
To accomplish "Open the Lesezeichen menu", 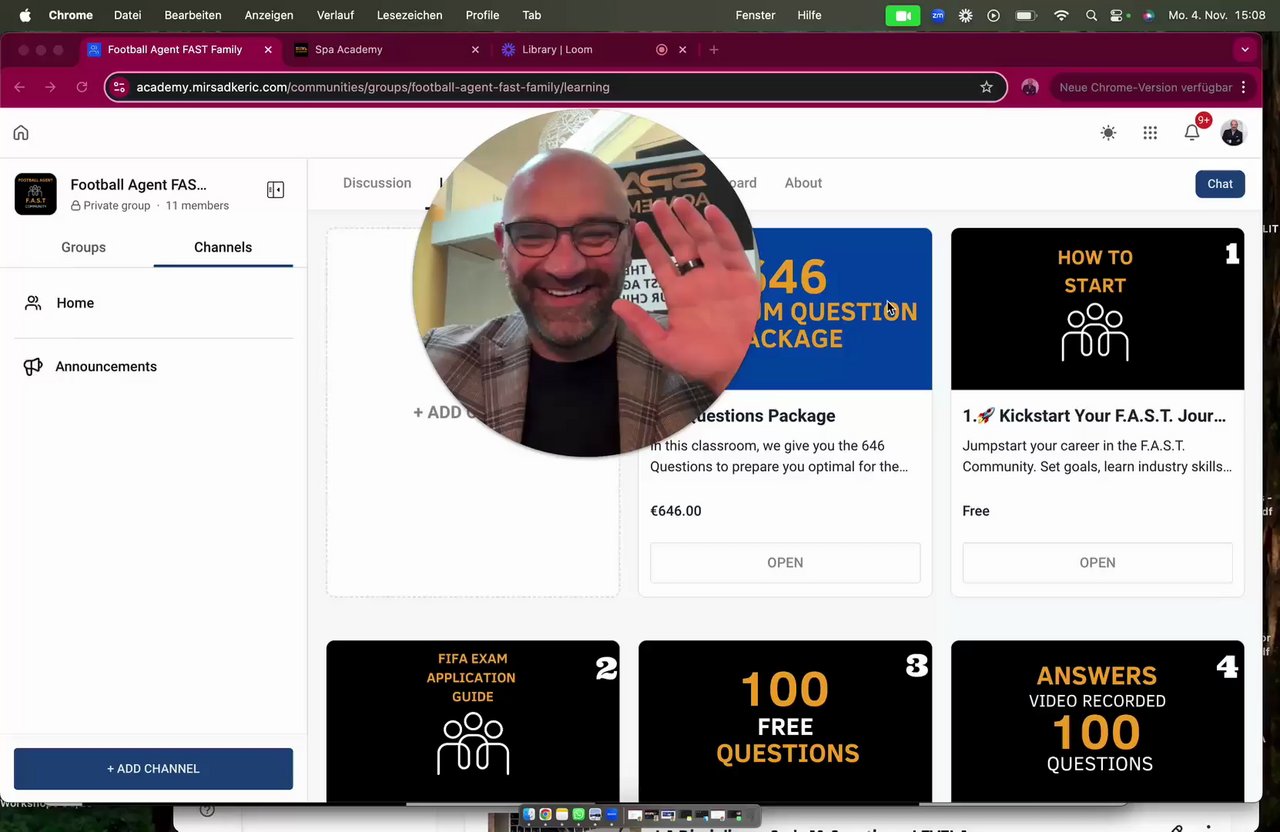I will pos(410,15).
